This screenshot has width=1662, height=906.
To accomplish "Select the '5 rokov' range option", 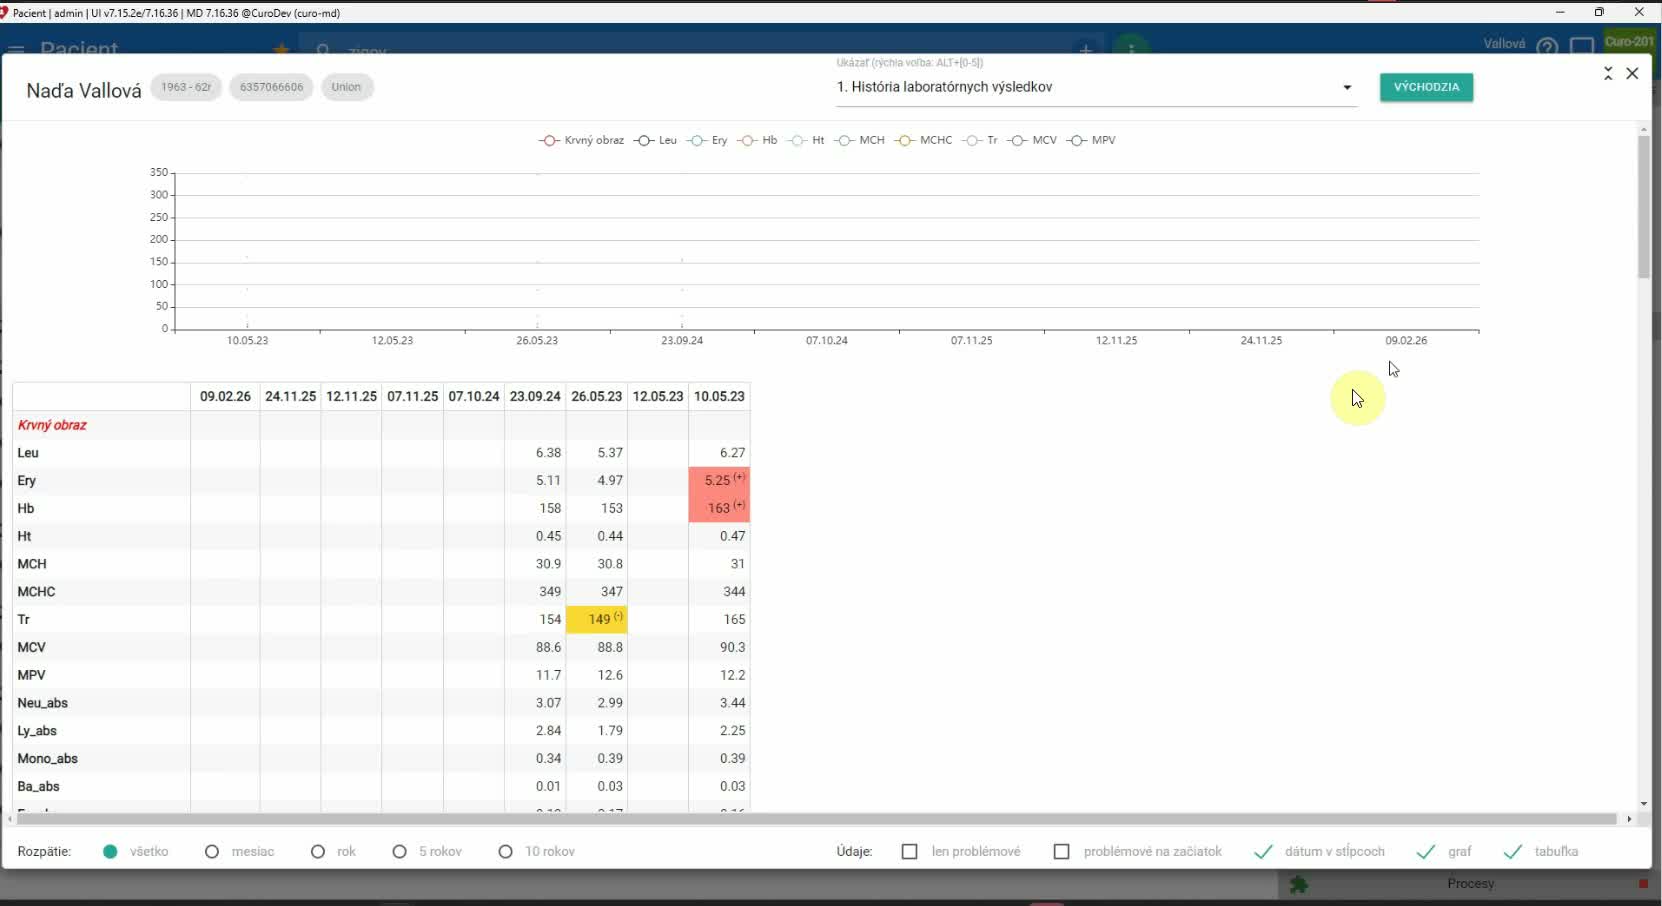I will [400, 852].
